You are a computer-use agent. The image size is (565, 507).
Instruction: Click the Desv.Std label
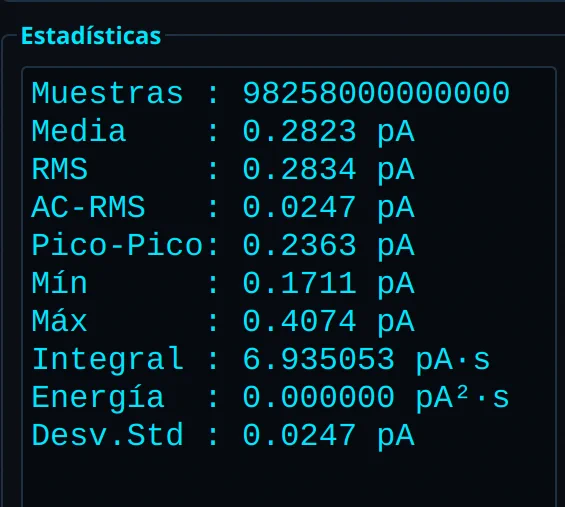pyautogui.click(x=107, y=436)
